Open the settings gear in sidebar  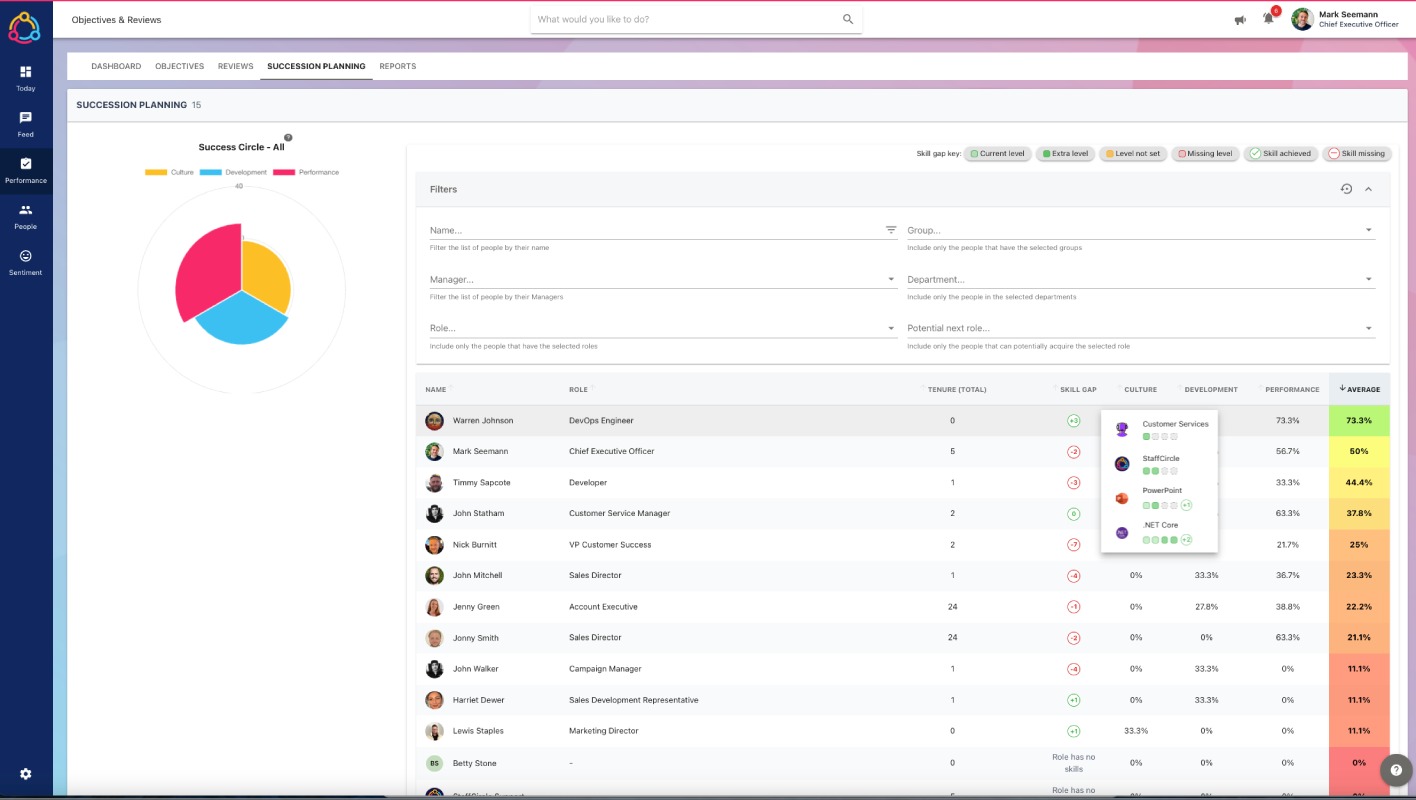tap(26, 774)
